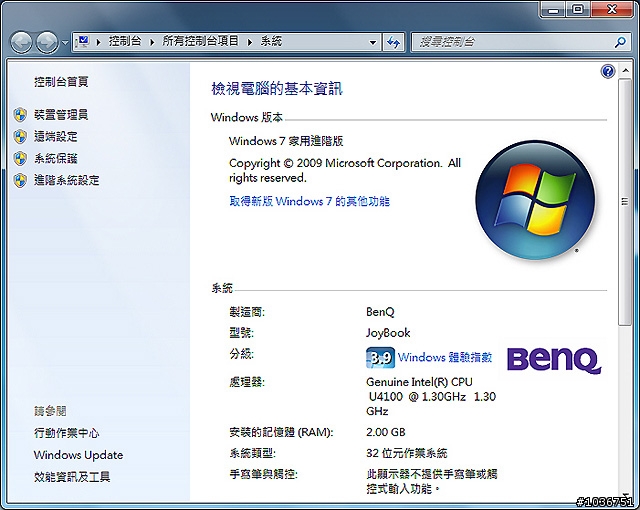Click shield icon next to 系統保護

pyautogui.click(x=20, y=159)
